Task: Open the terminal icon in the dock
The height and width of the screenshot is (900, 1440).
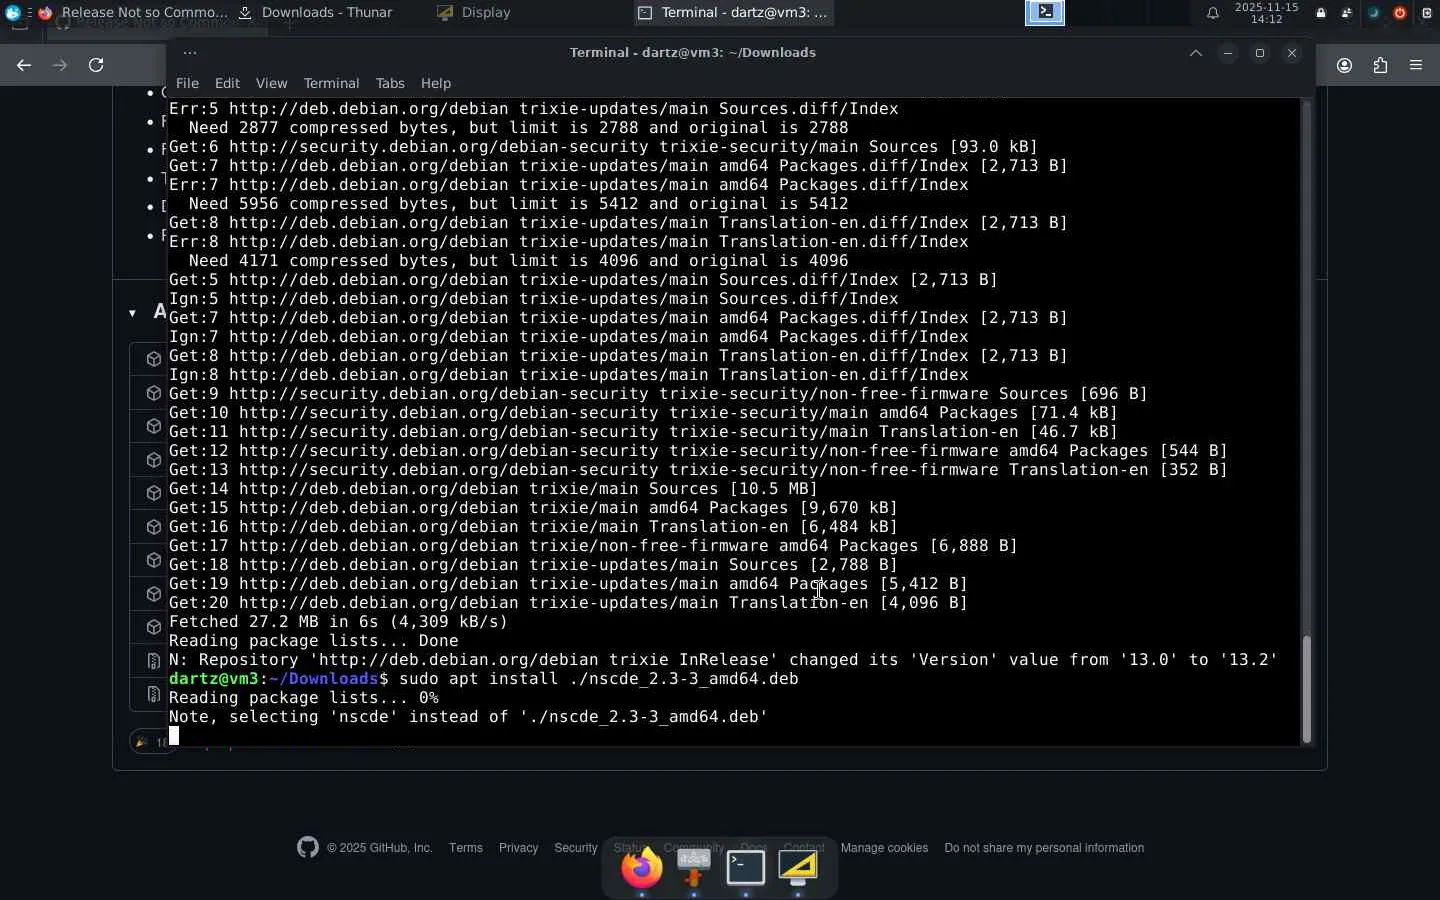Action: [746, 867]
